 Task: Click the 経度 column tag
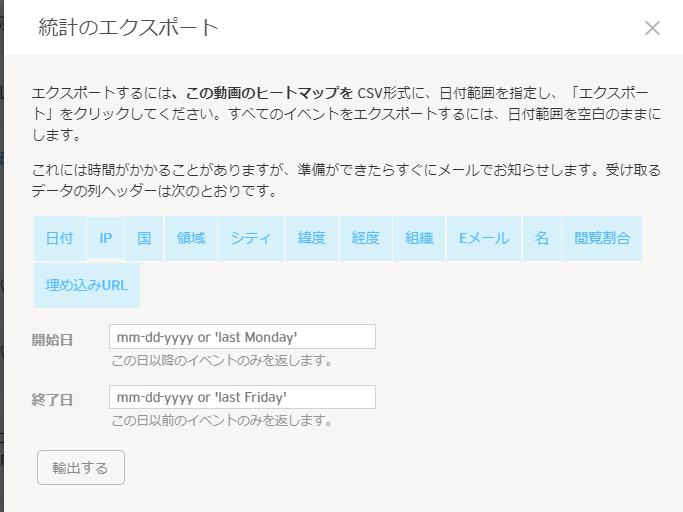click(366, 239)
